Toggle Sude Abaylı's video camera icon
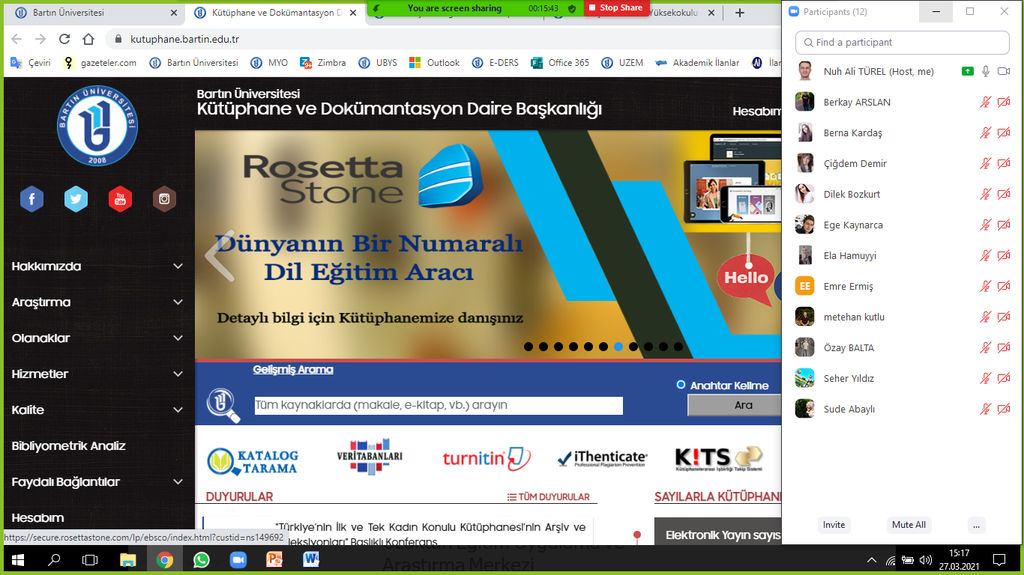The width and height of the screenshot is (1024, 575). (x=1003, y=409)
